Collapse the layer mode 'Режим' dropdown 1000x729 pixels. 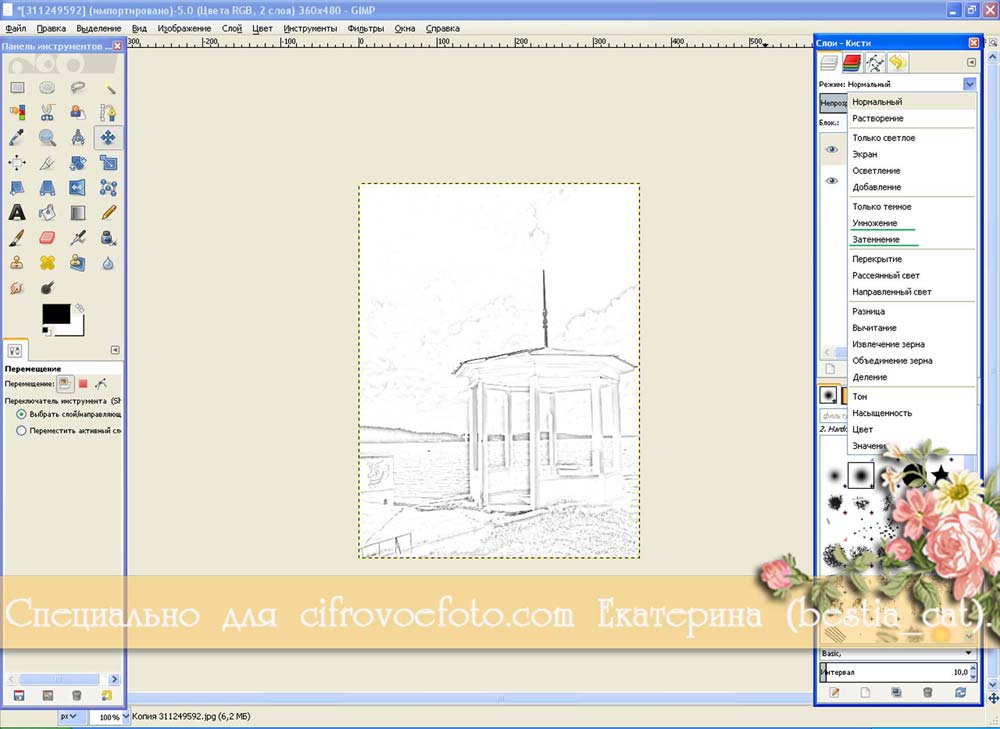(x=969, y=85)
